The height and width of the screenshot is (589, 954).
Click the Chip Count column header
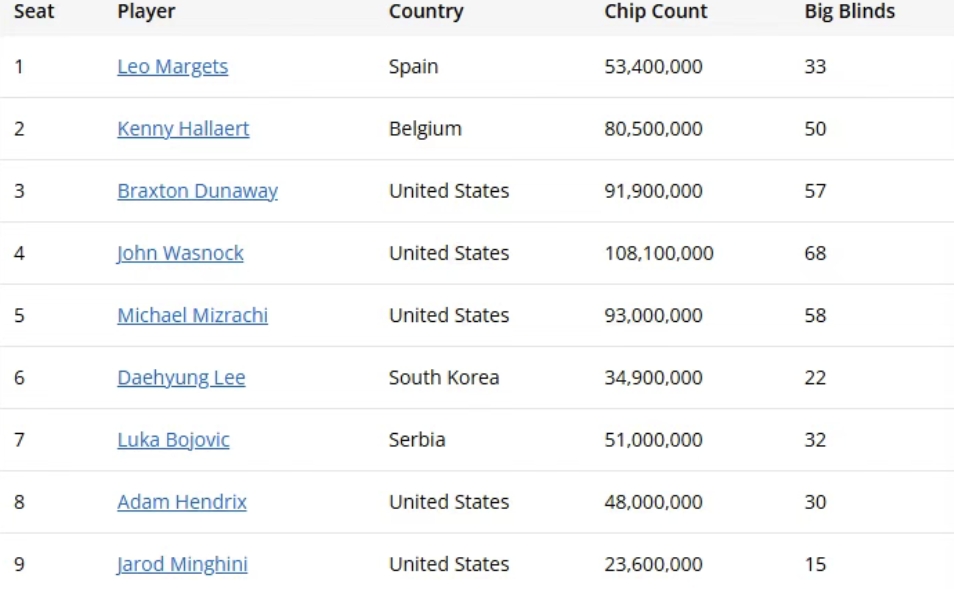pyautogui.click(x=655, y=11)
